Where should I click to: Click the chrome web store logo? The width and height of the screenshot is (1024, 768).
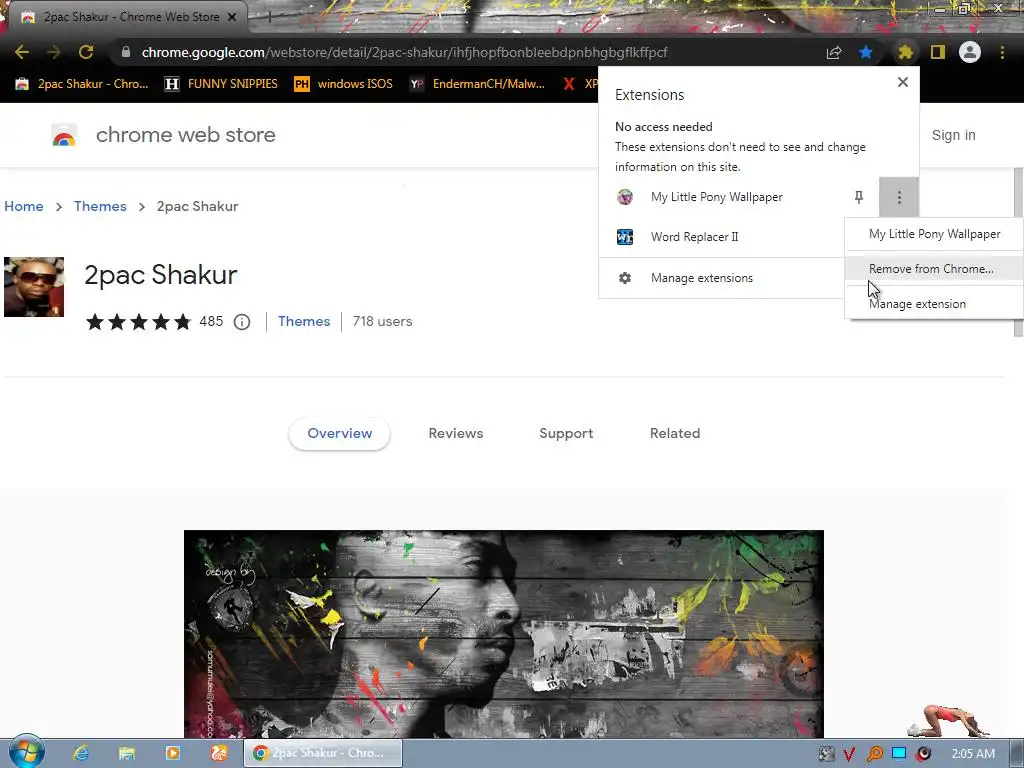coord(64,135)
